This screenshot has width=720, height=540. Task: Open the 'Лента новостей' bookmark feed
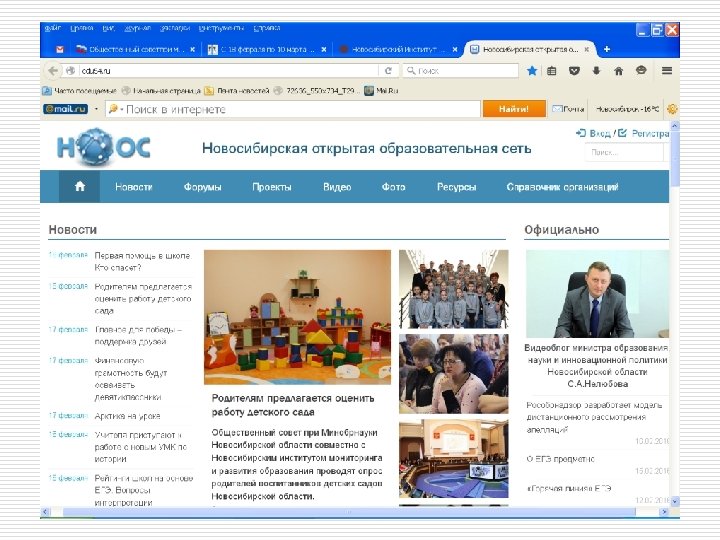coord(237,91)
